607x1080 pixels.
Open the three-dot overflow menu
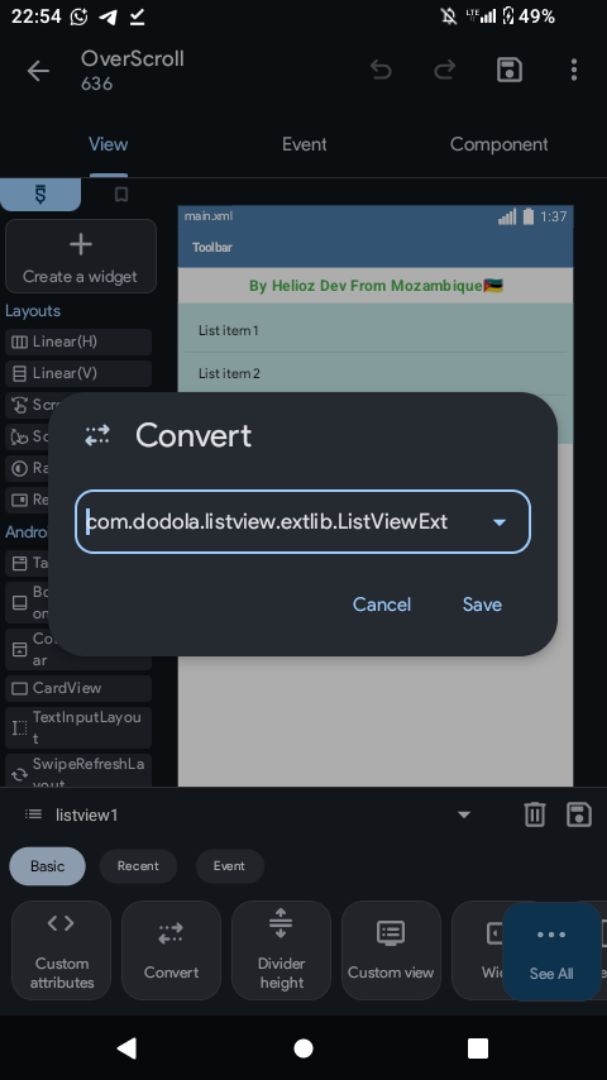pyautogui.click(x=574, y=70)
